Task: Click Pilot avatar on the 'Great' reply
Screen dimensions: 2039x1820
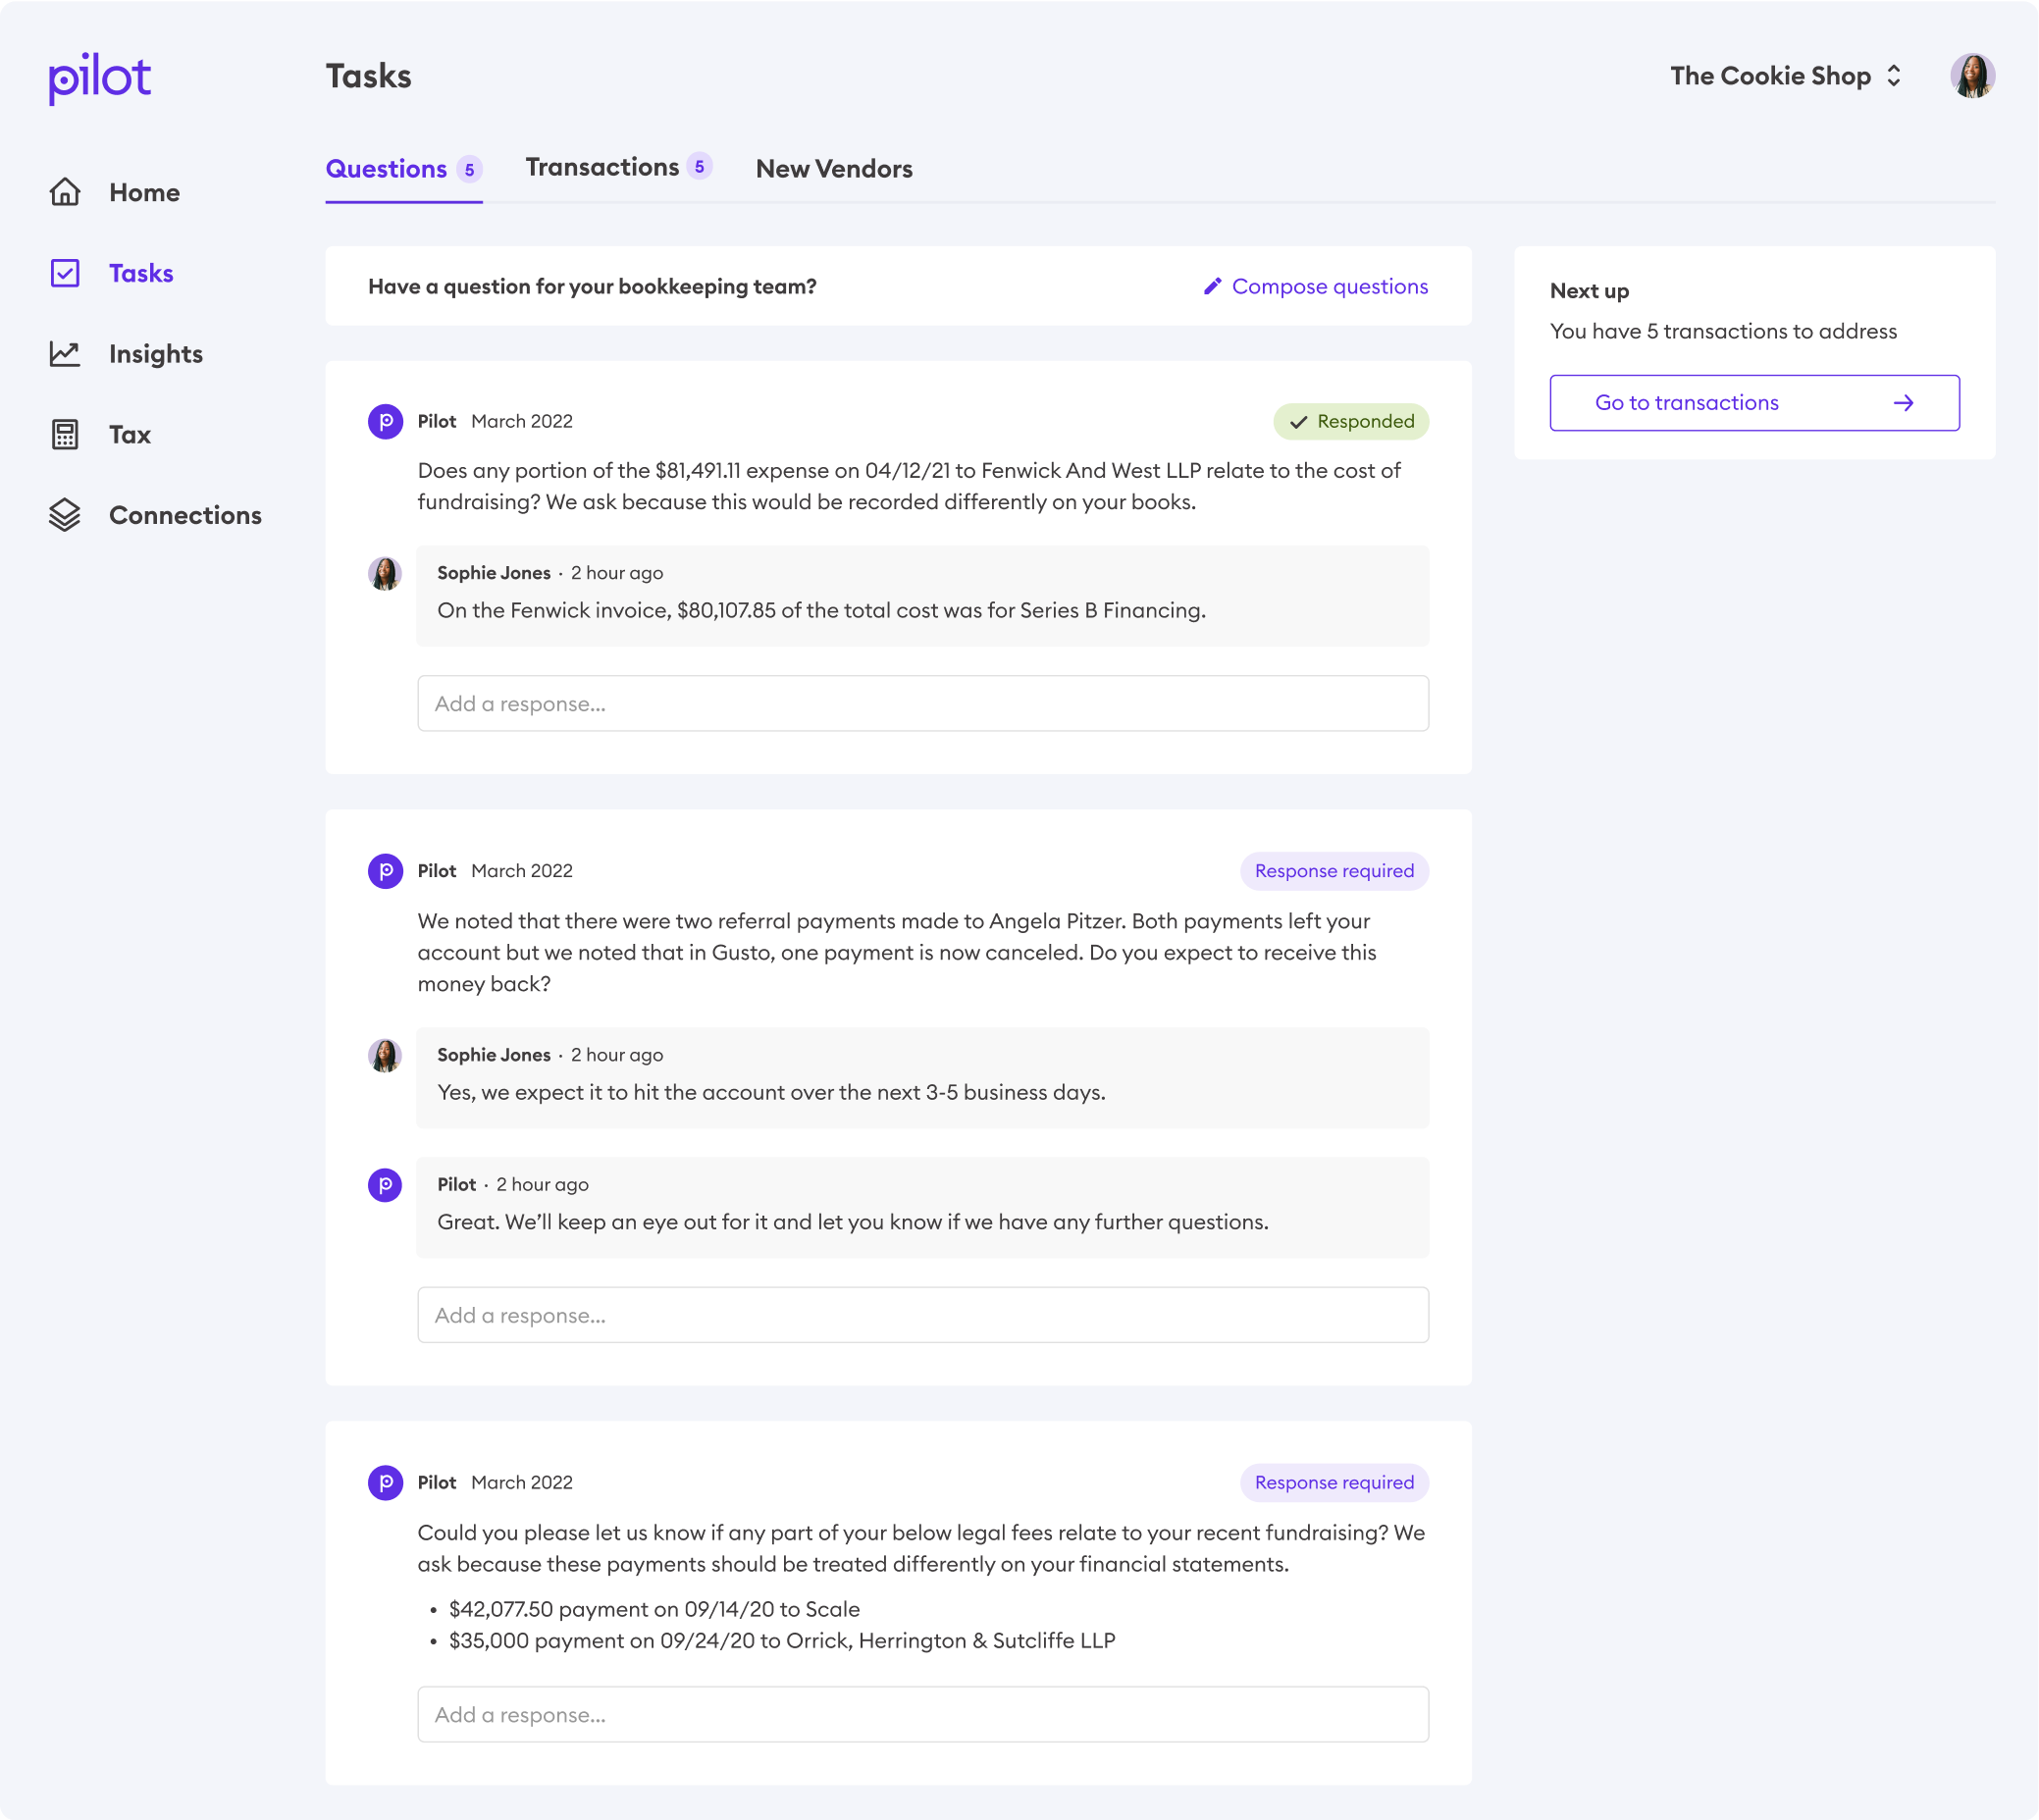Action: (385, 1185)
